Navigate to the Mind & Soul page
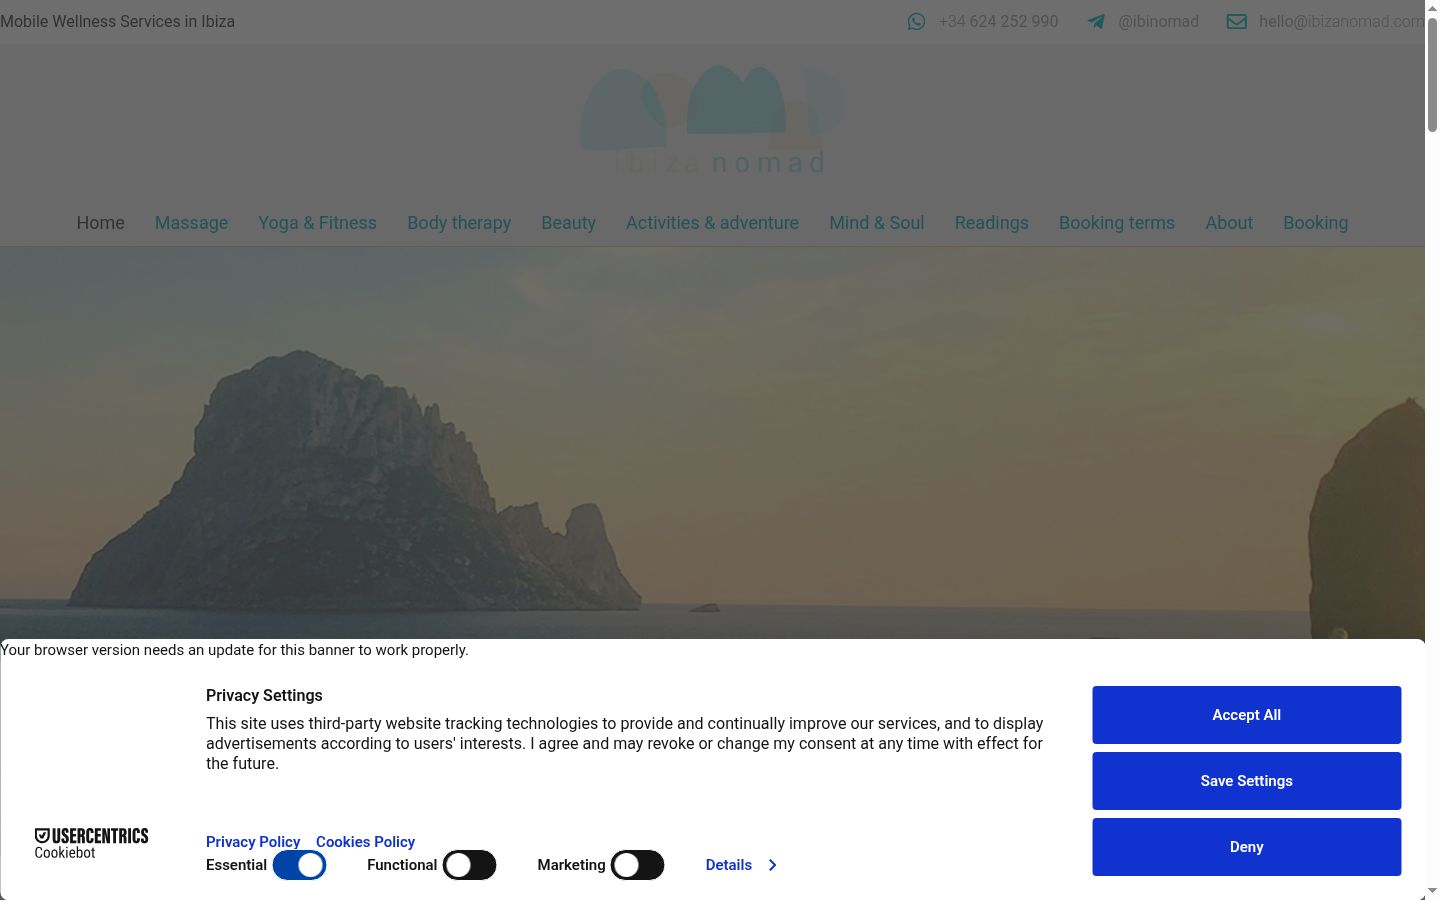This screenshot has height=900, width=1440. pos(877,223)
